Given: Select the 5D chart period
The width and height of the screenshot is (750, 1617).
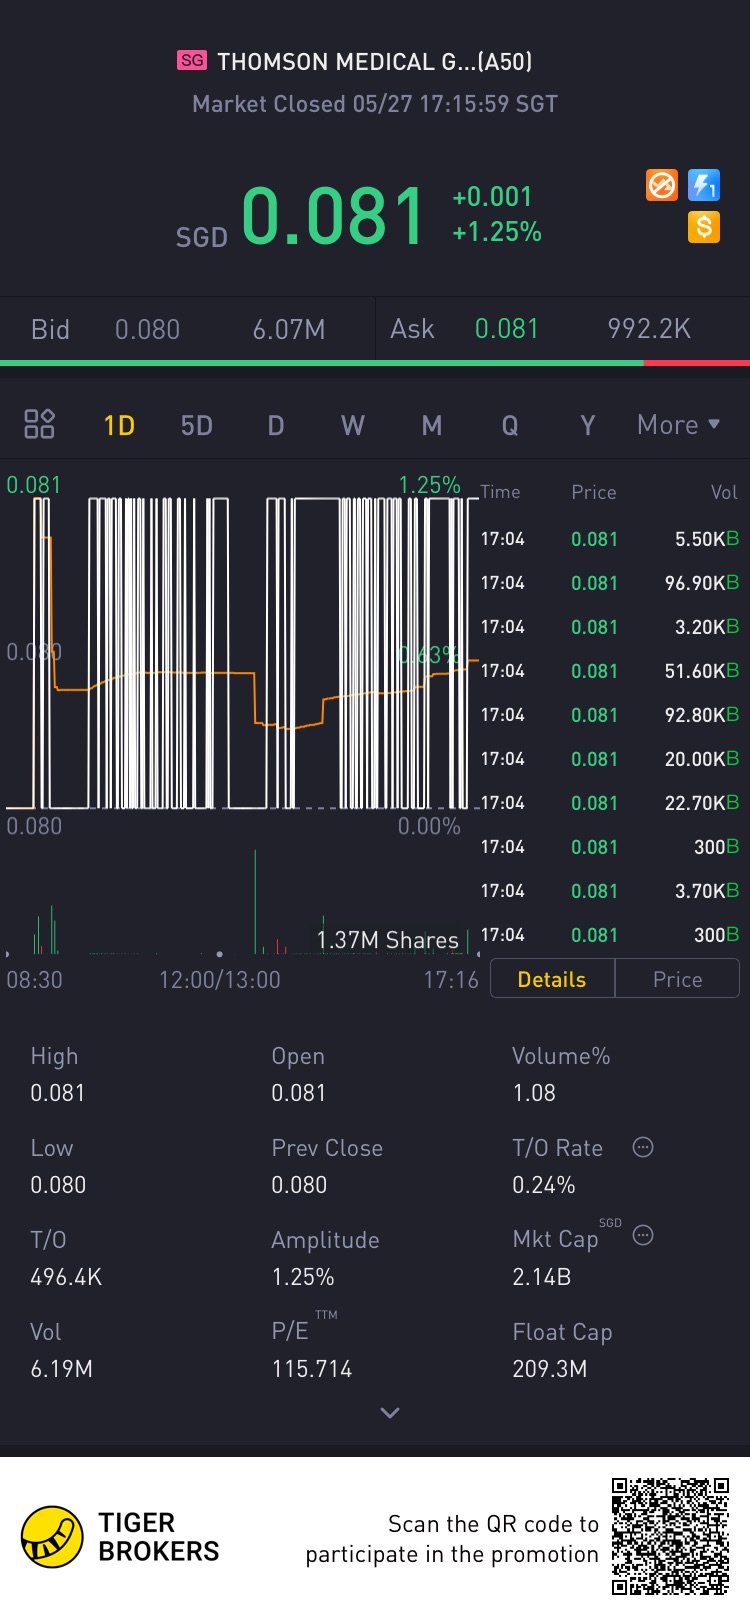Looking at the screenshot, I should click(x=197, y=425).
